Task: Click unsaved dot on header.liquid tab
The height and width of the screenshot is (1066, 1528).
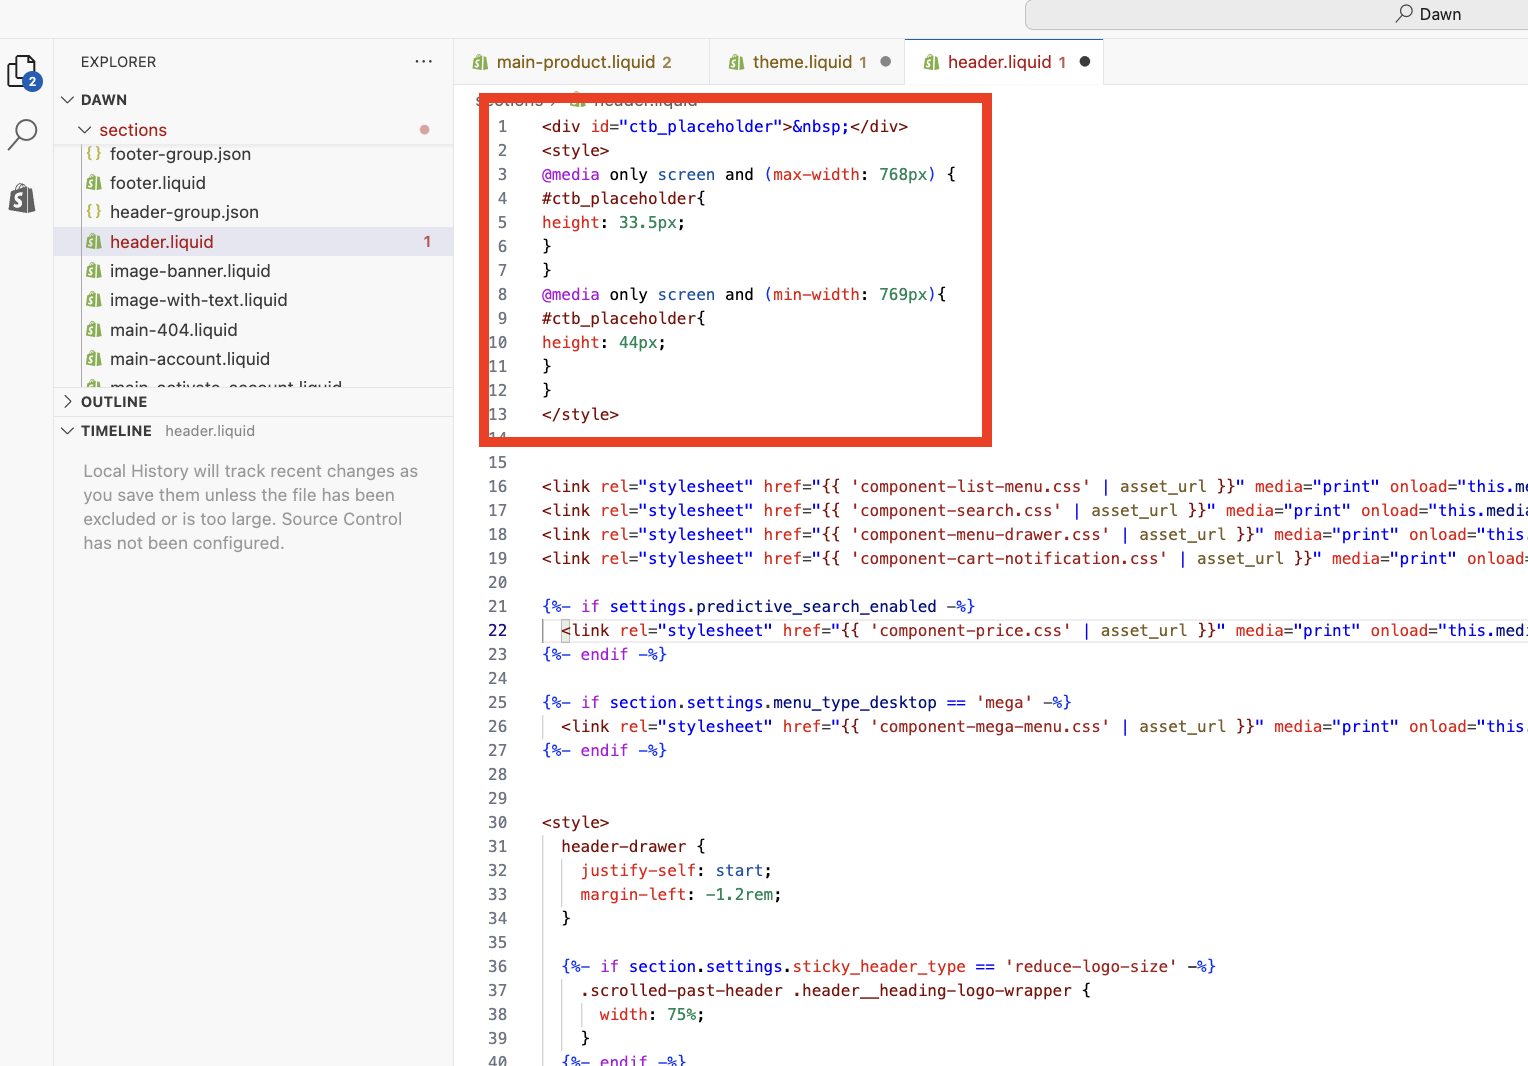Action: (x=1085, y=62)
